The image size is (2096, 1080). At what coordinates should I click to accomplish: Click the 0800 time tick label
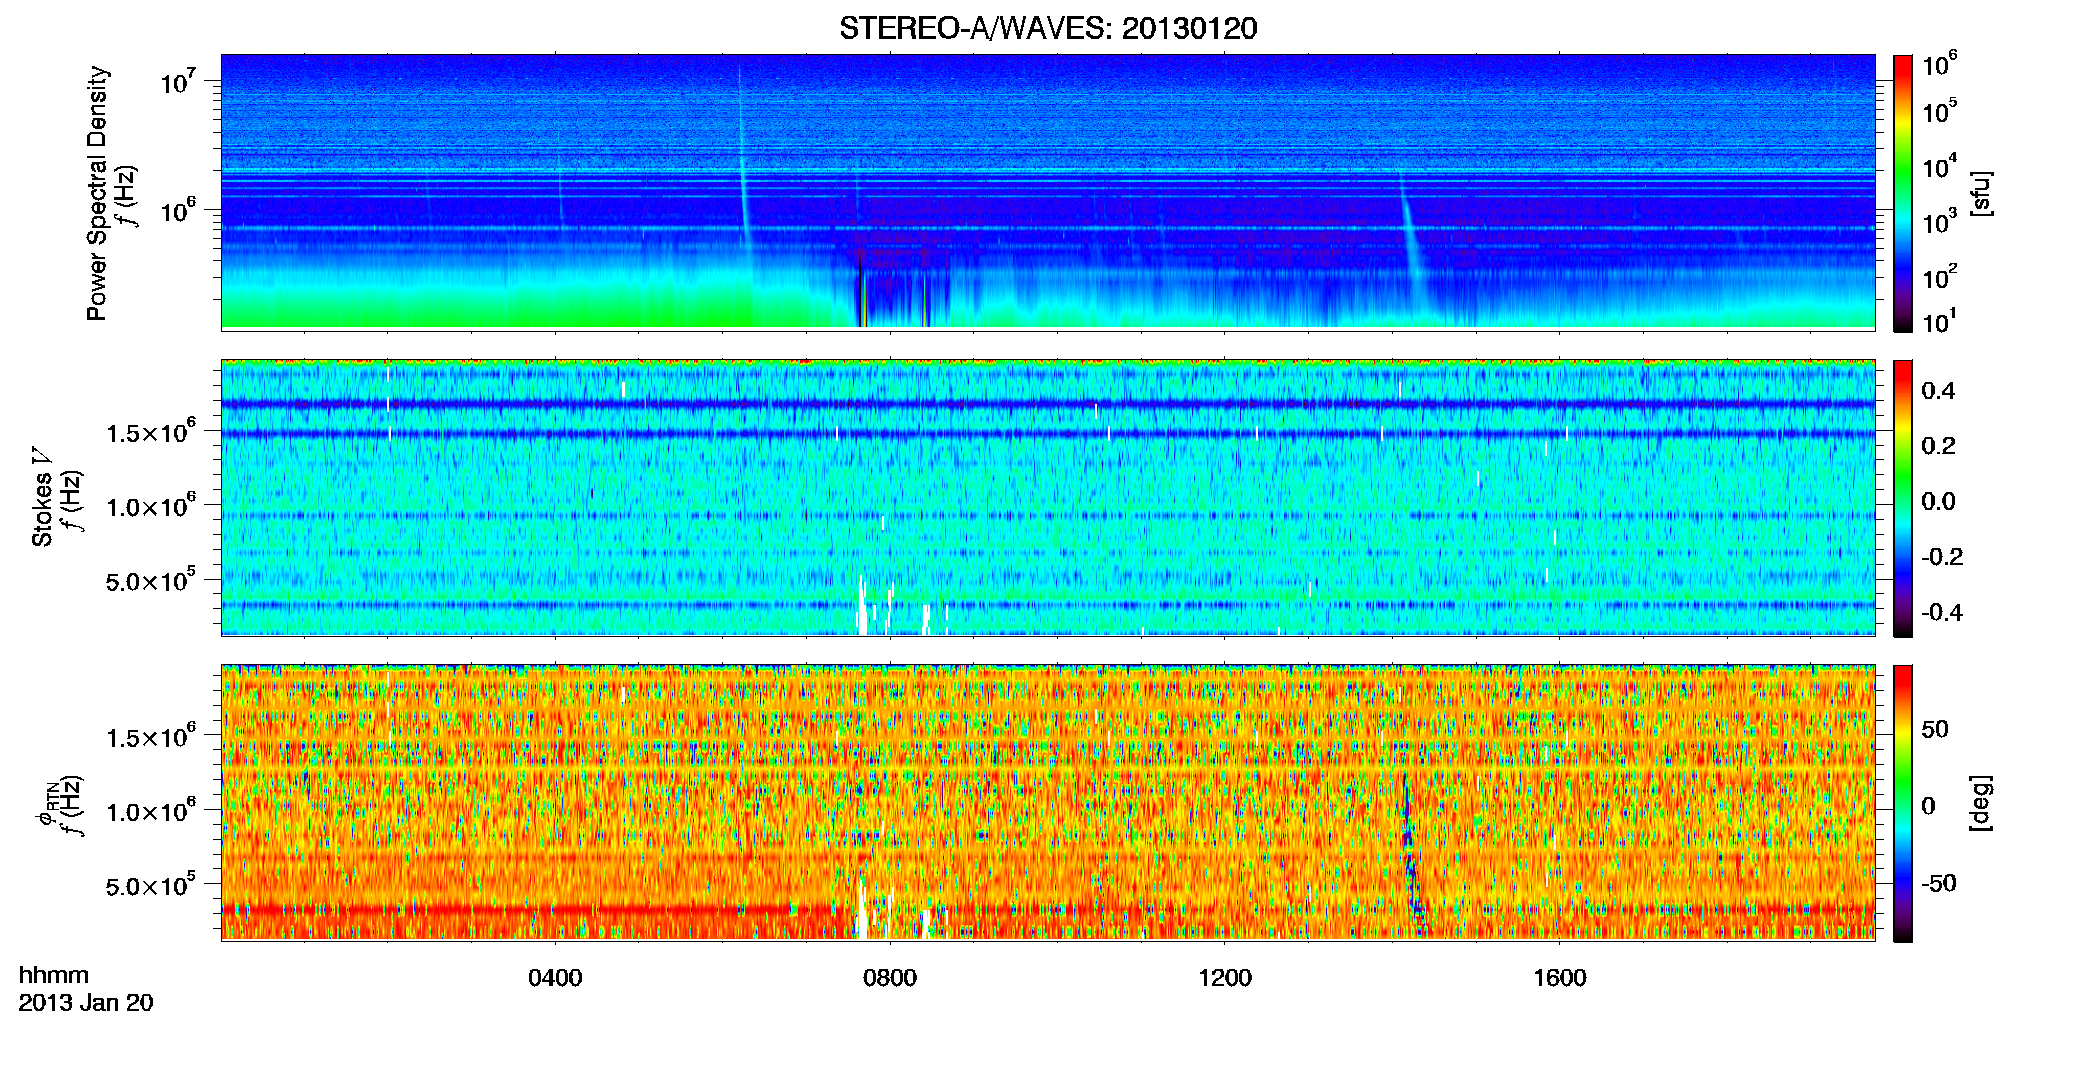click(890, 978)
